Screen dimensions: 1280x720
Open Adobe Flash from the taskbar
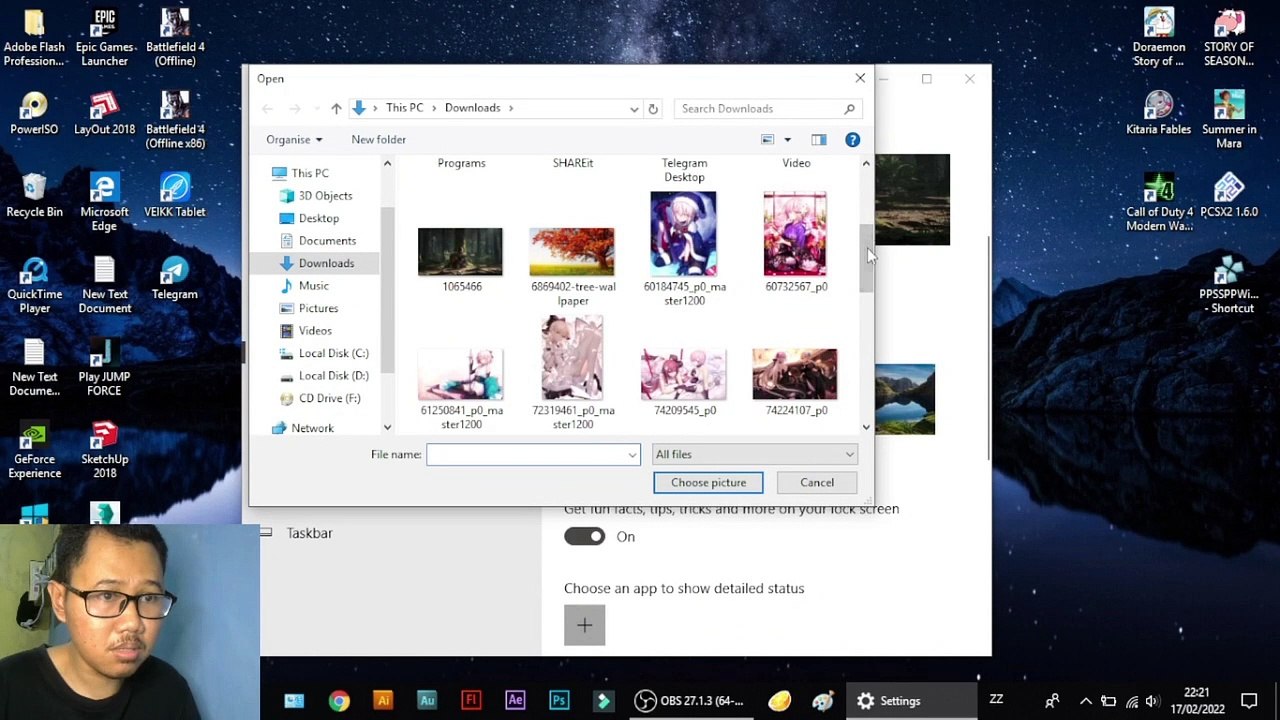(471, 701)
